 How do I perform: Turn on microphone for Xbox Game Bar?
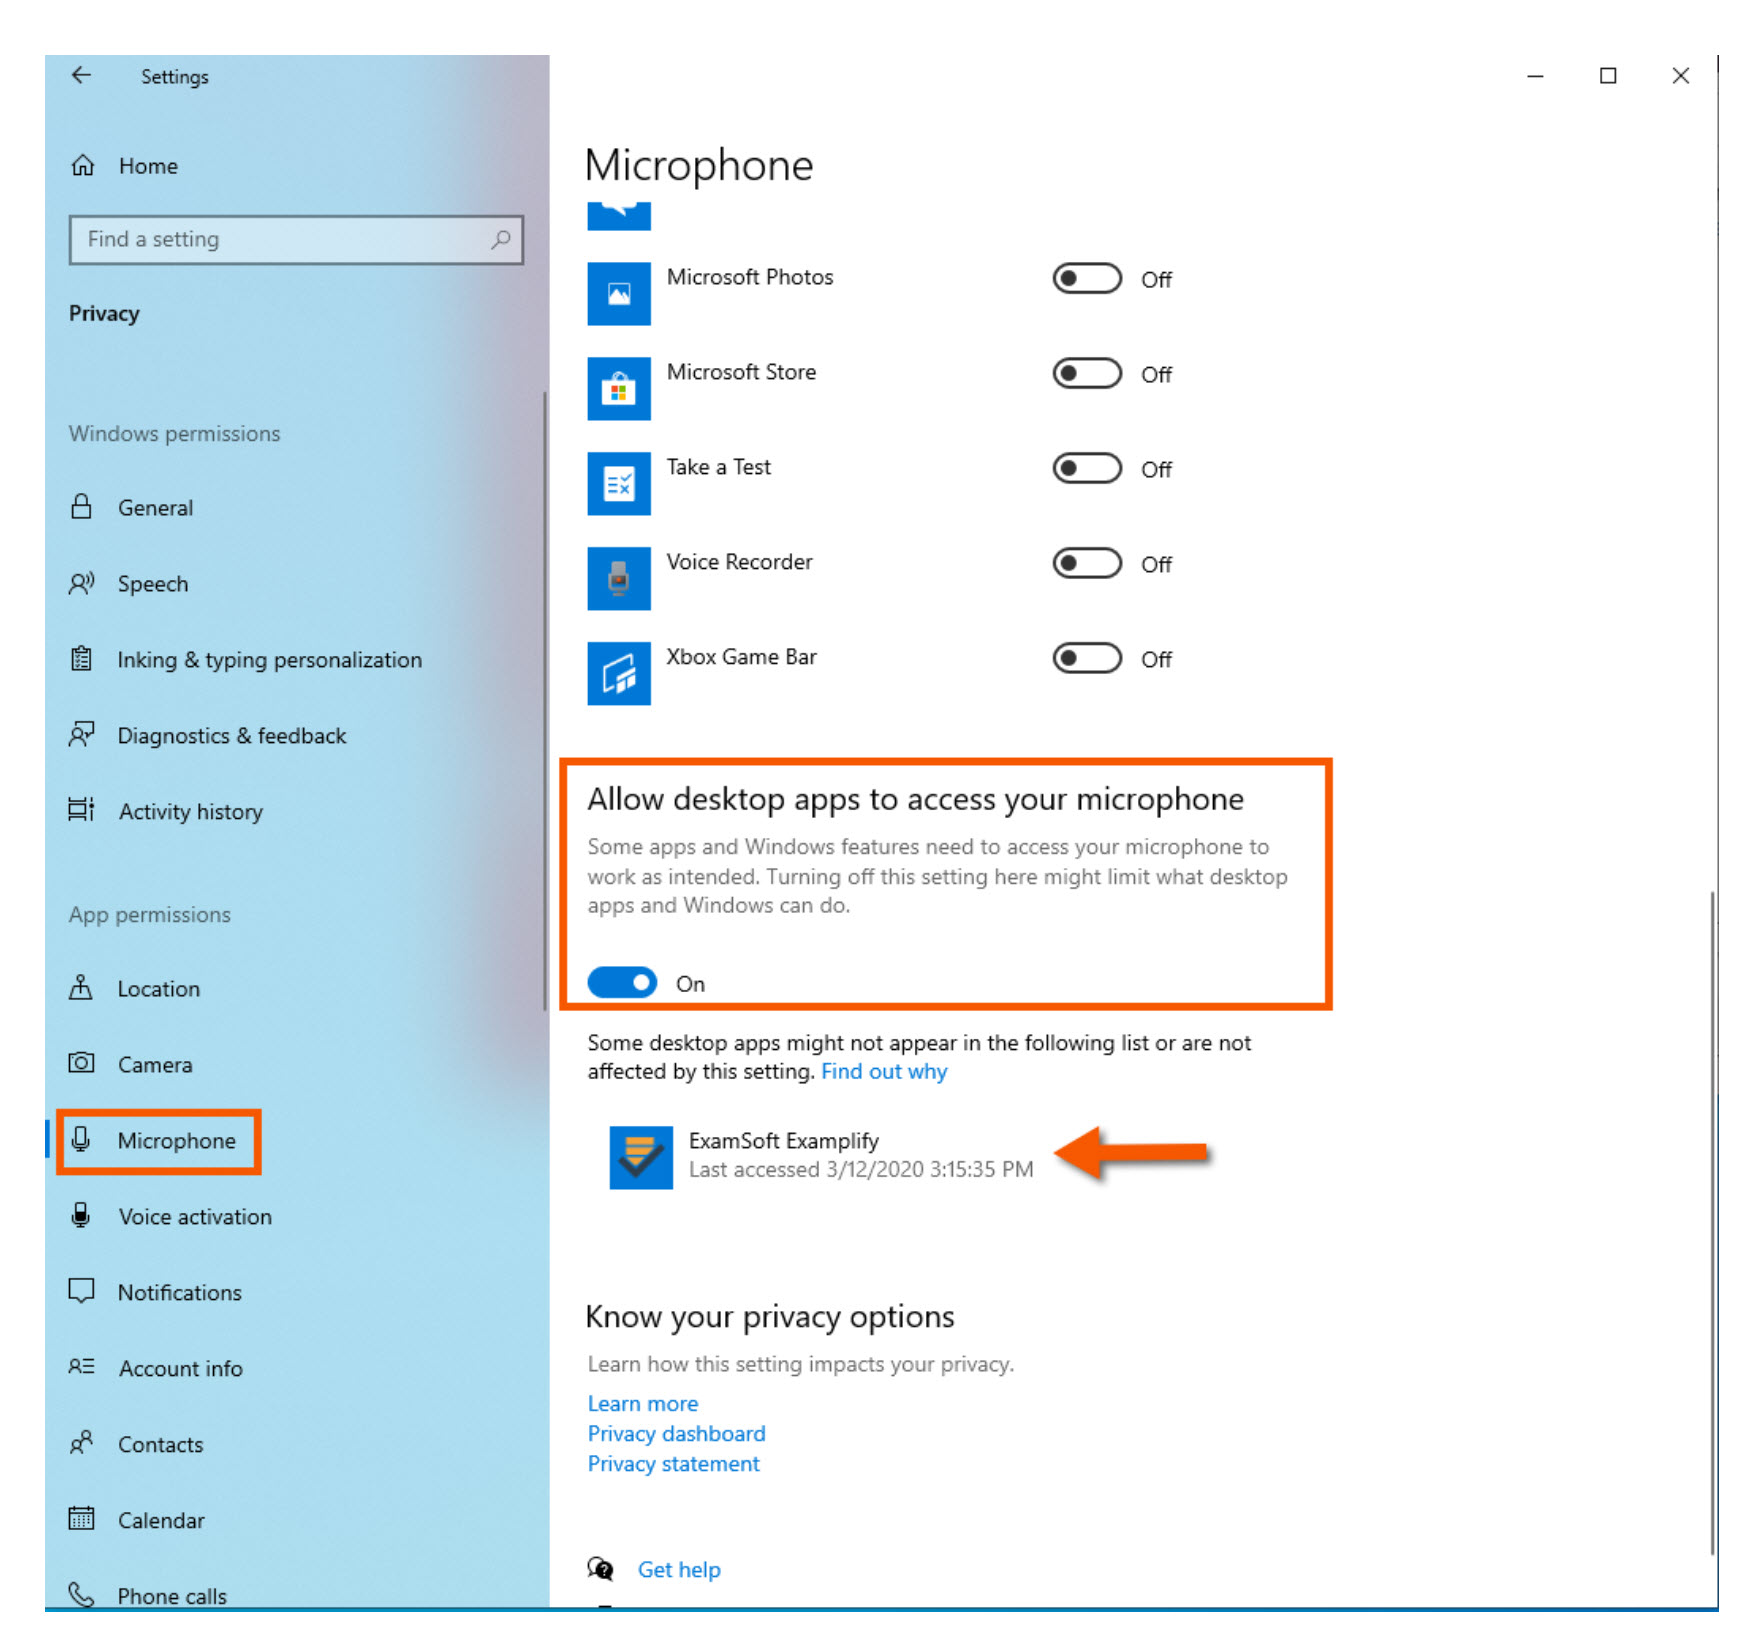[1087, 658]
